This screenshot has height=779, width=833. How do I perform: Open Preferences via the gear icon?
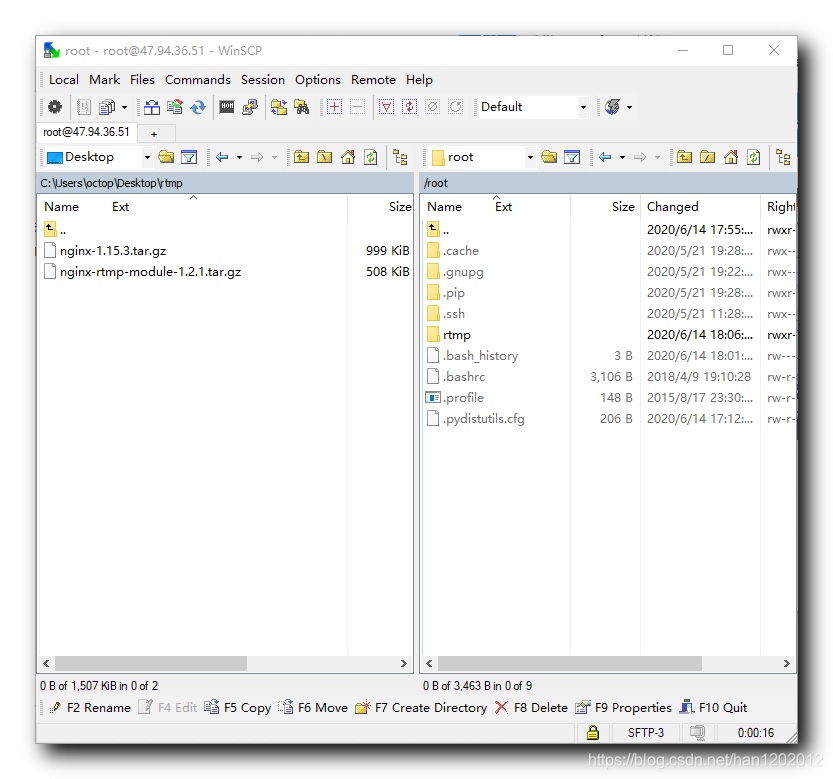[55, 107]
